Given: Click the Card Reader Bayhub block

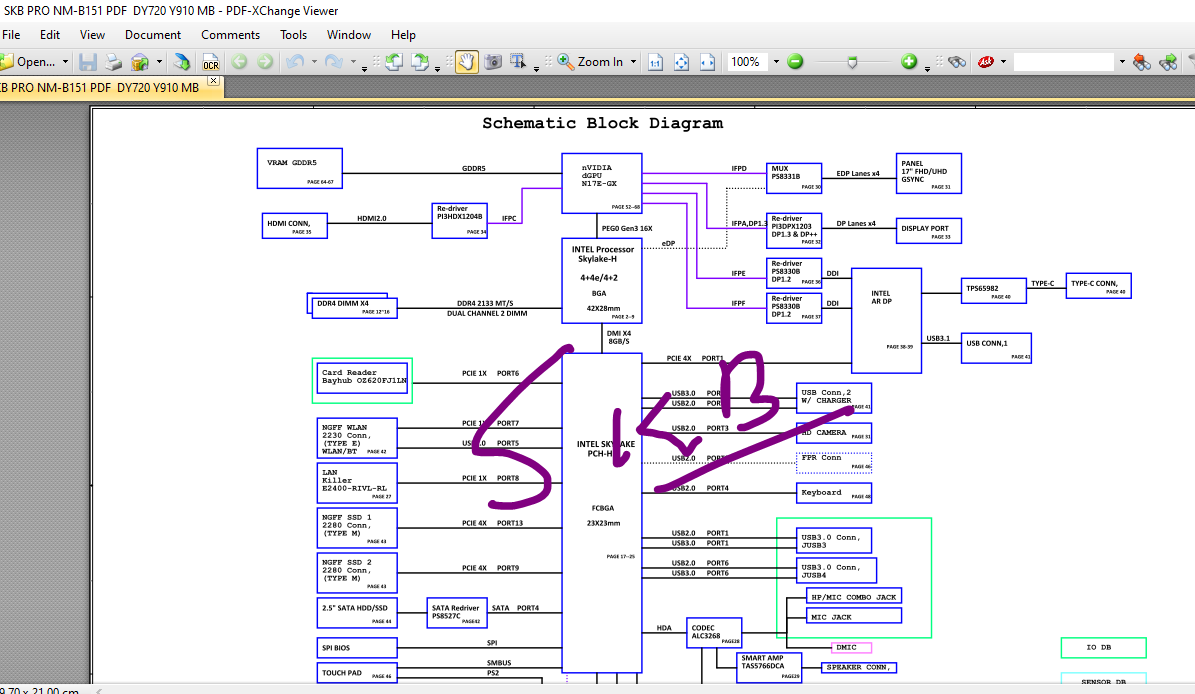Looking at the screenshot, I should coord(362,379).
